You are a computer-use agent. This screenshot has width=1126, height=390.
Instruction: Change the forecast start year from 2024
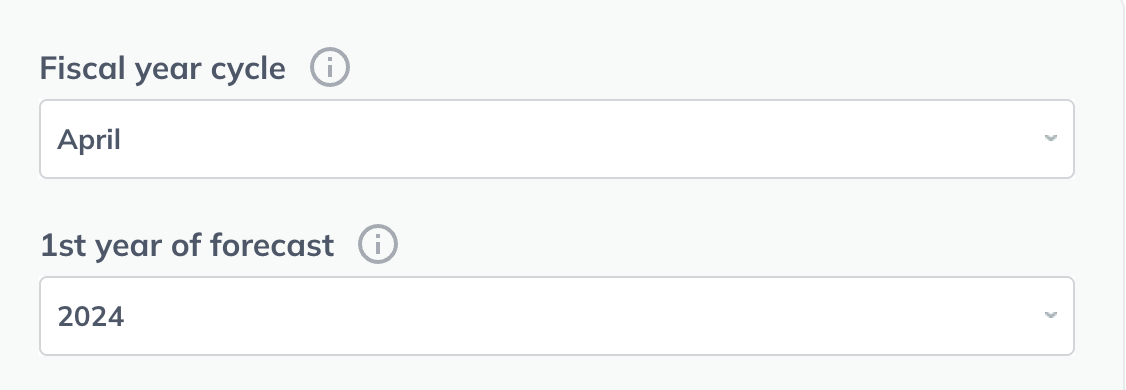557,316
